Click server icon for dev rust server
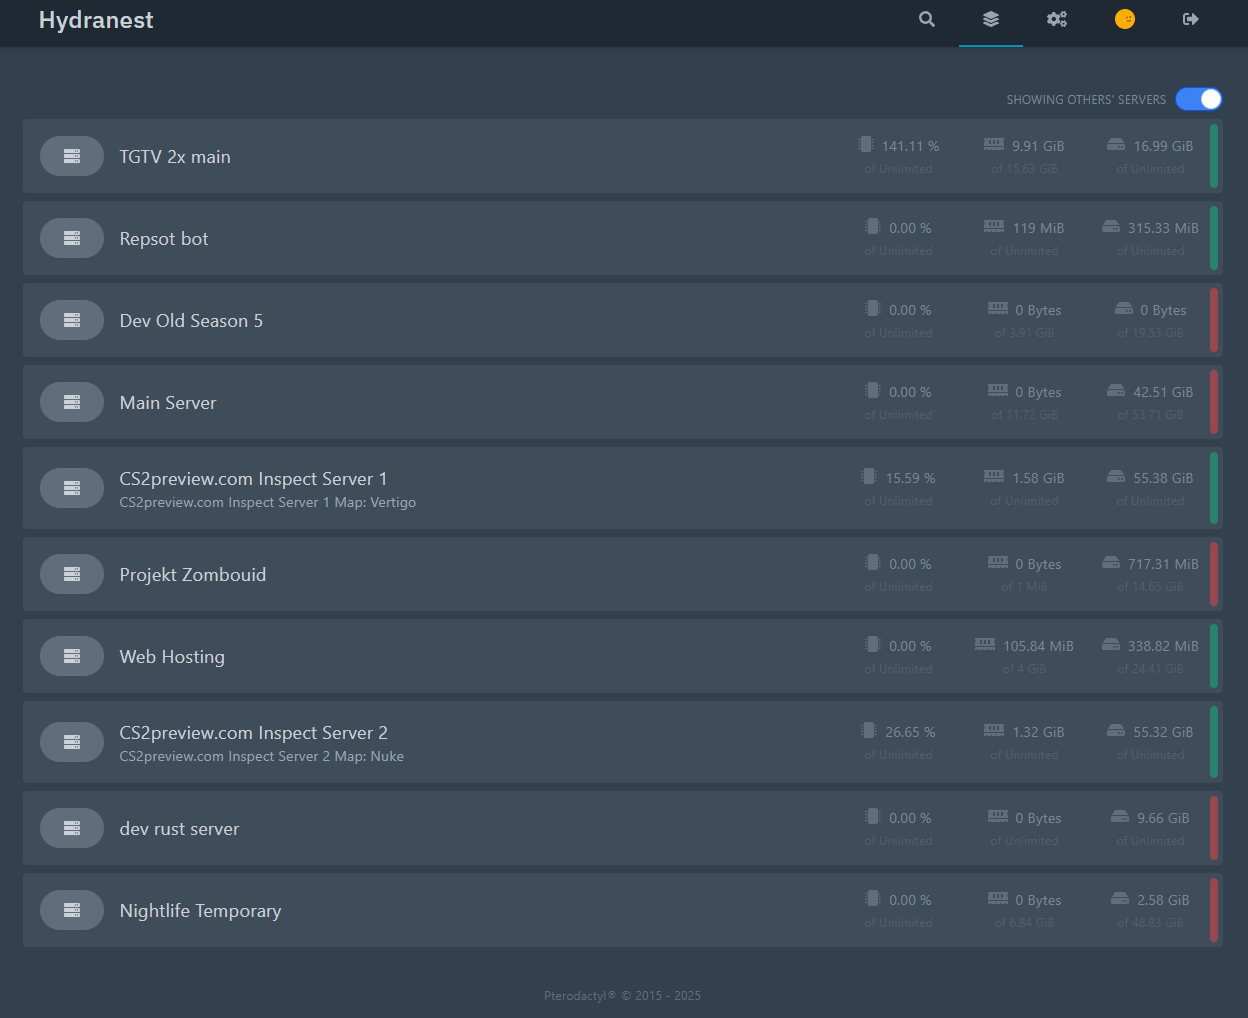1248x1018 pixels. (72, 828)
